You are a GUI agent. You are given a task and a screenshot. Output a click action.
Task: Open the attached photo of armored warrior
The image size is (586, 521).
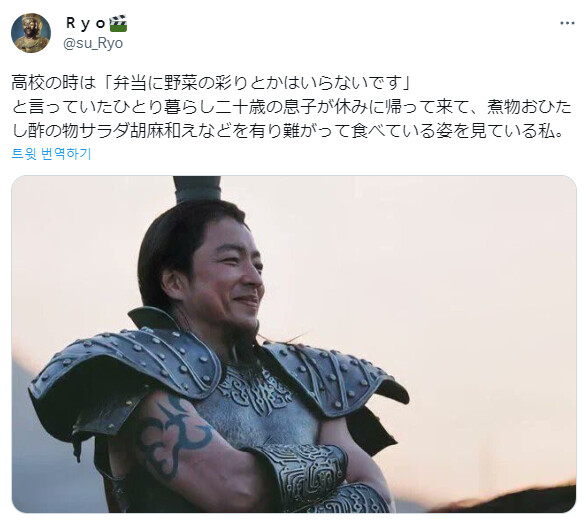click(x=294, y=344)
